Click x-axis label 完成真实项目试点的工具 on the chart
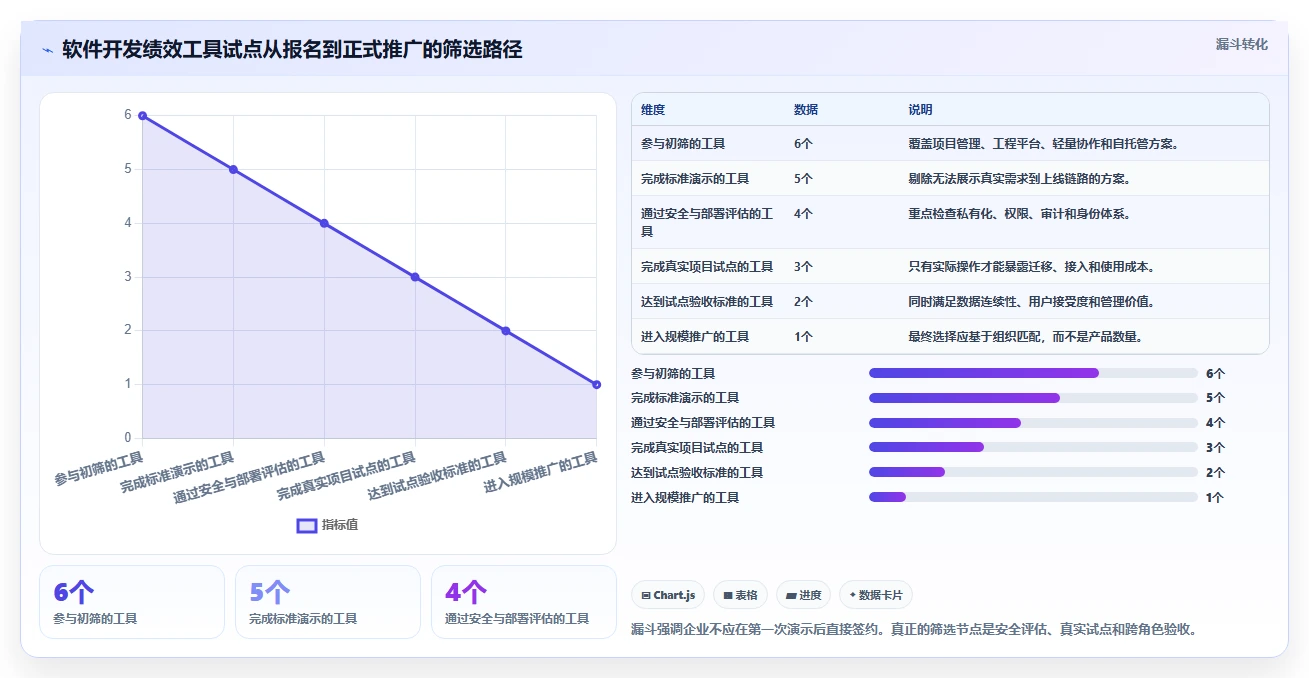 point(346,476)
